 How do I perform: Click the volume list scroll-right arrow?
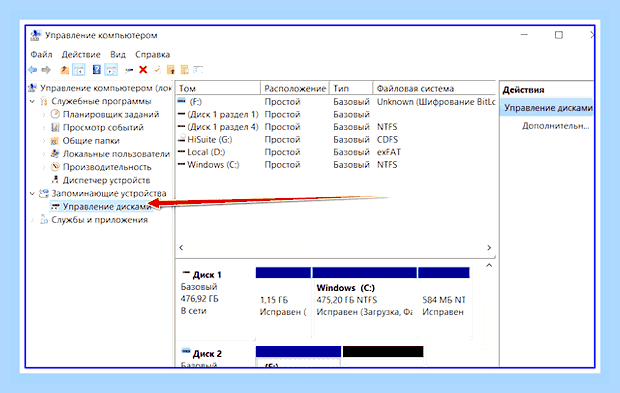(489, 248)
